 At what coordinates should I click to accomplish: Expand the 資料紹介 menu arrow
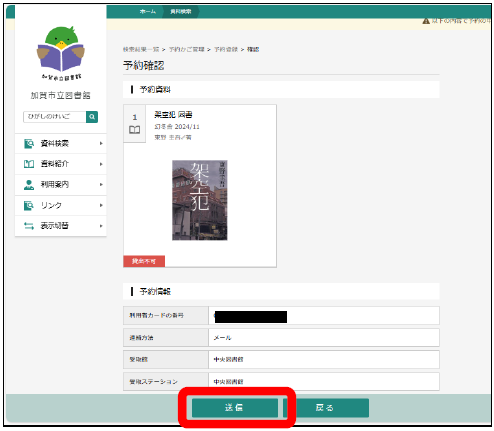(101, 164)
